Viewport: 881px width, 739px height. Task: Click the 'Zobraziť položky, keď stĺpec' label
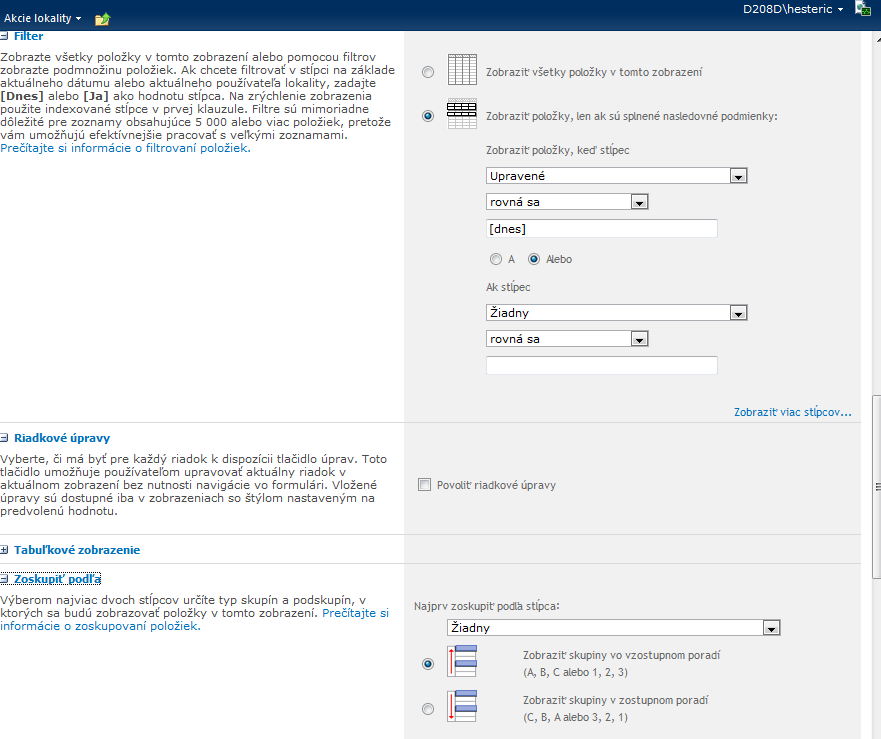[557, 150]
